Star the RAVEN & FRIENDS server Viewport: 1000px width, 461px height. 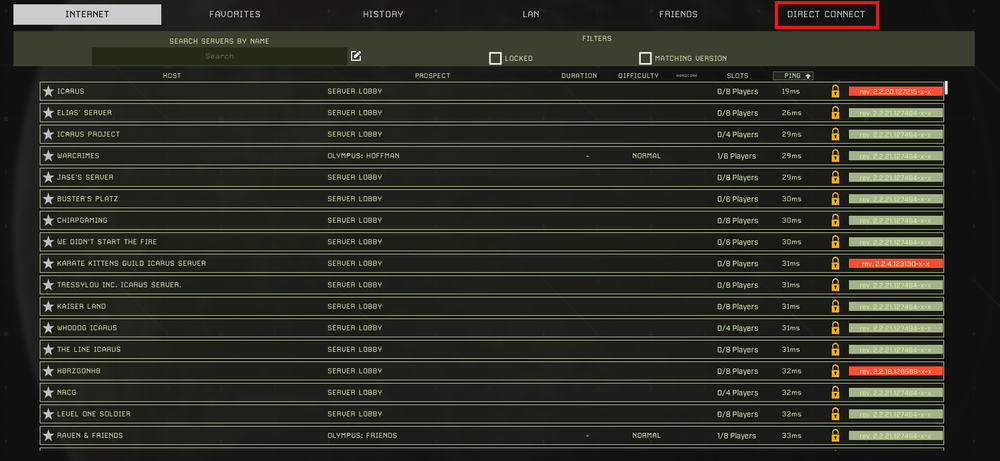coord(47,435)
